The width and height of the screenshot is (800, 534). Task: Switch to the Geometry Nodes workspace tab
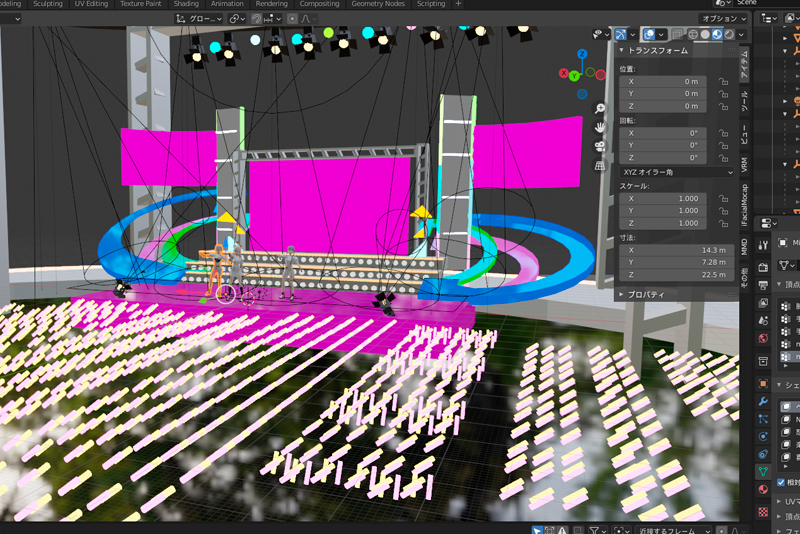377,4
